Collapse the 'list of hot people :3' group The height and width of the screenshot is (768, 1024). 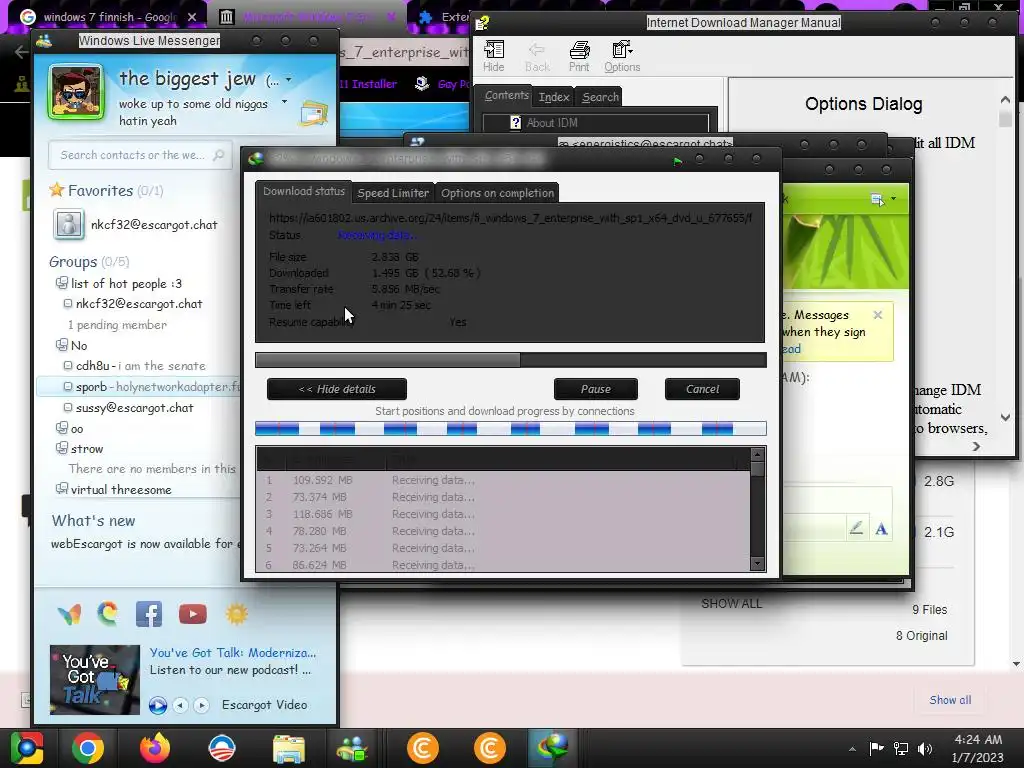point(61,283)
